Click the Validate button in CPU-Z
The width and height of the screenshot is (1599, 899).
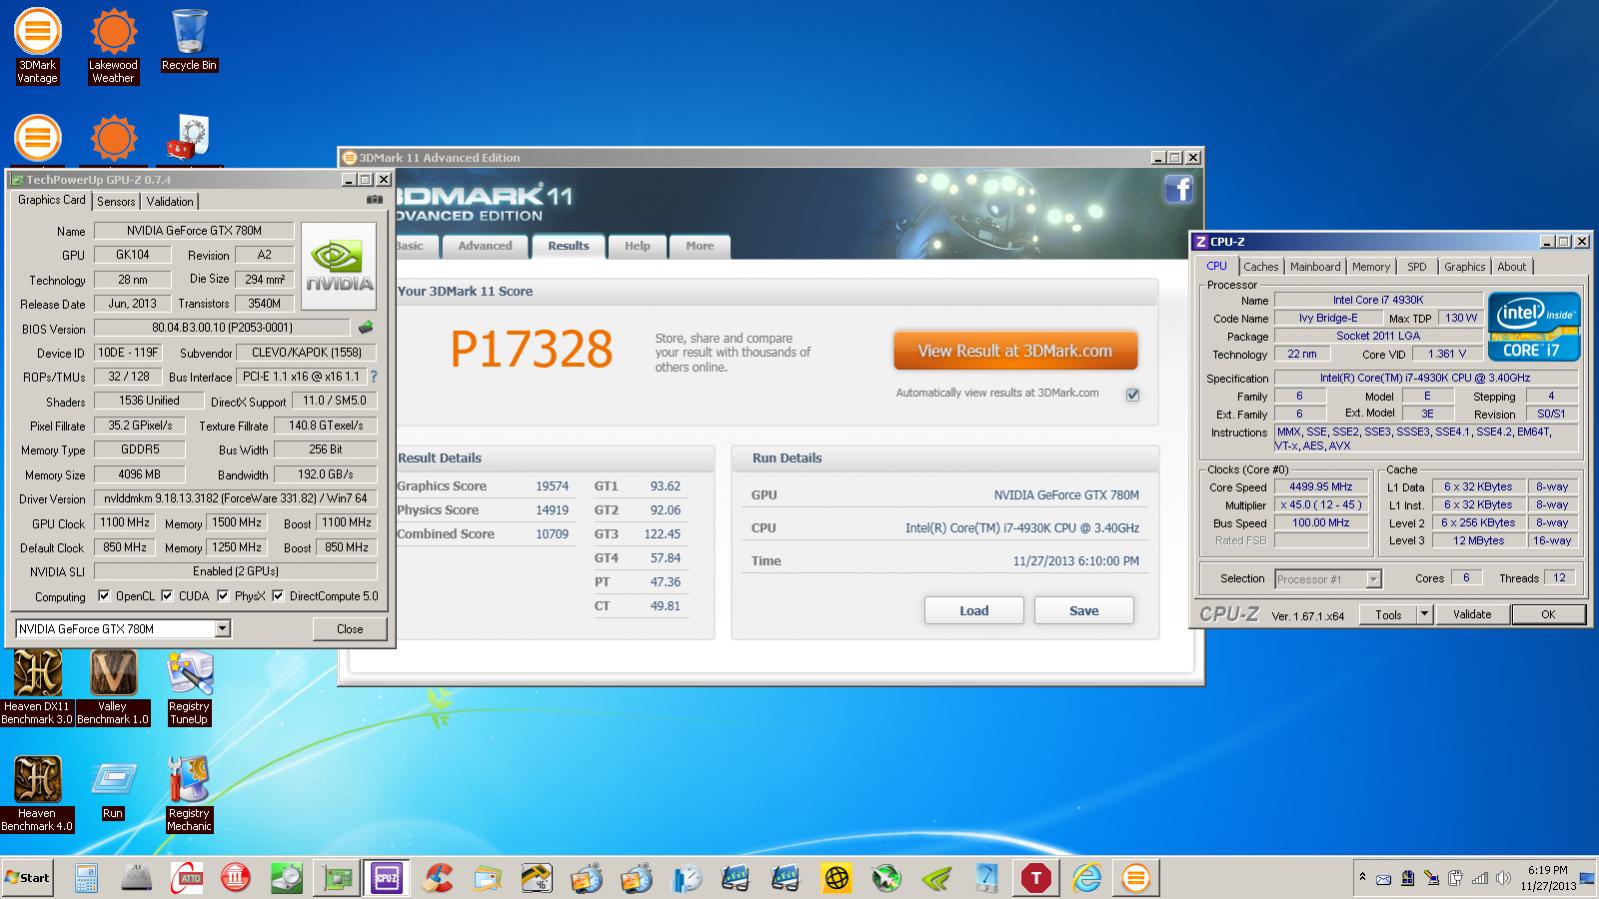tap(1472, 614)
